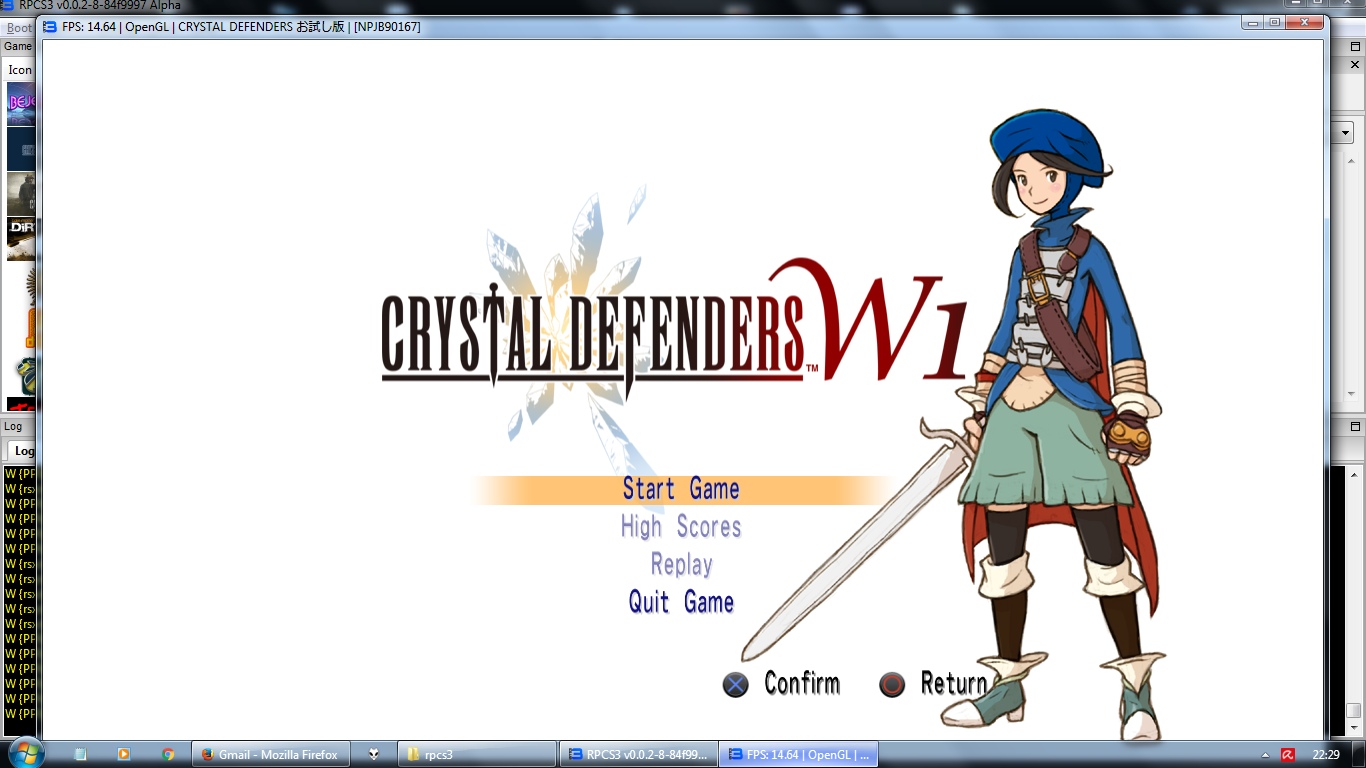Pick Quit Game from the game menu
The height and width of the screenshot is (768, 1366).
[680, 602]
